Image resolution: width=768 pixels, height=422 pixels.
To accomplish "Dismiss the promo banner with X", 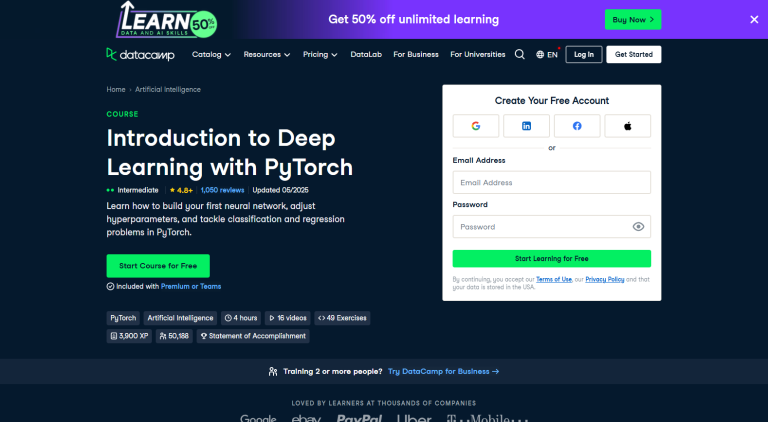I will (x=754, y=20).
